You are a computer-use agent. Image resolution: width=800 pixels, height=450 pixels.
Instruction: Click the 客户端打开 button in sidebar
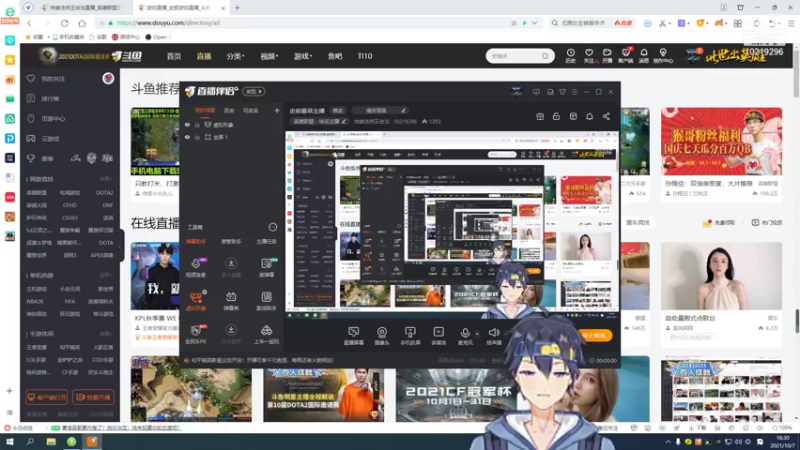click(46, 397)
